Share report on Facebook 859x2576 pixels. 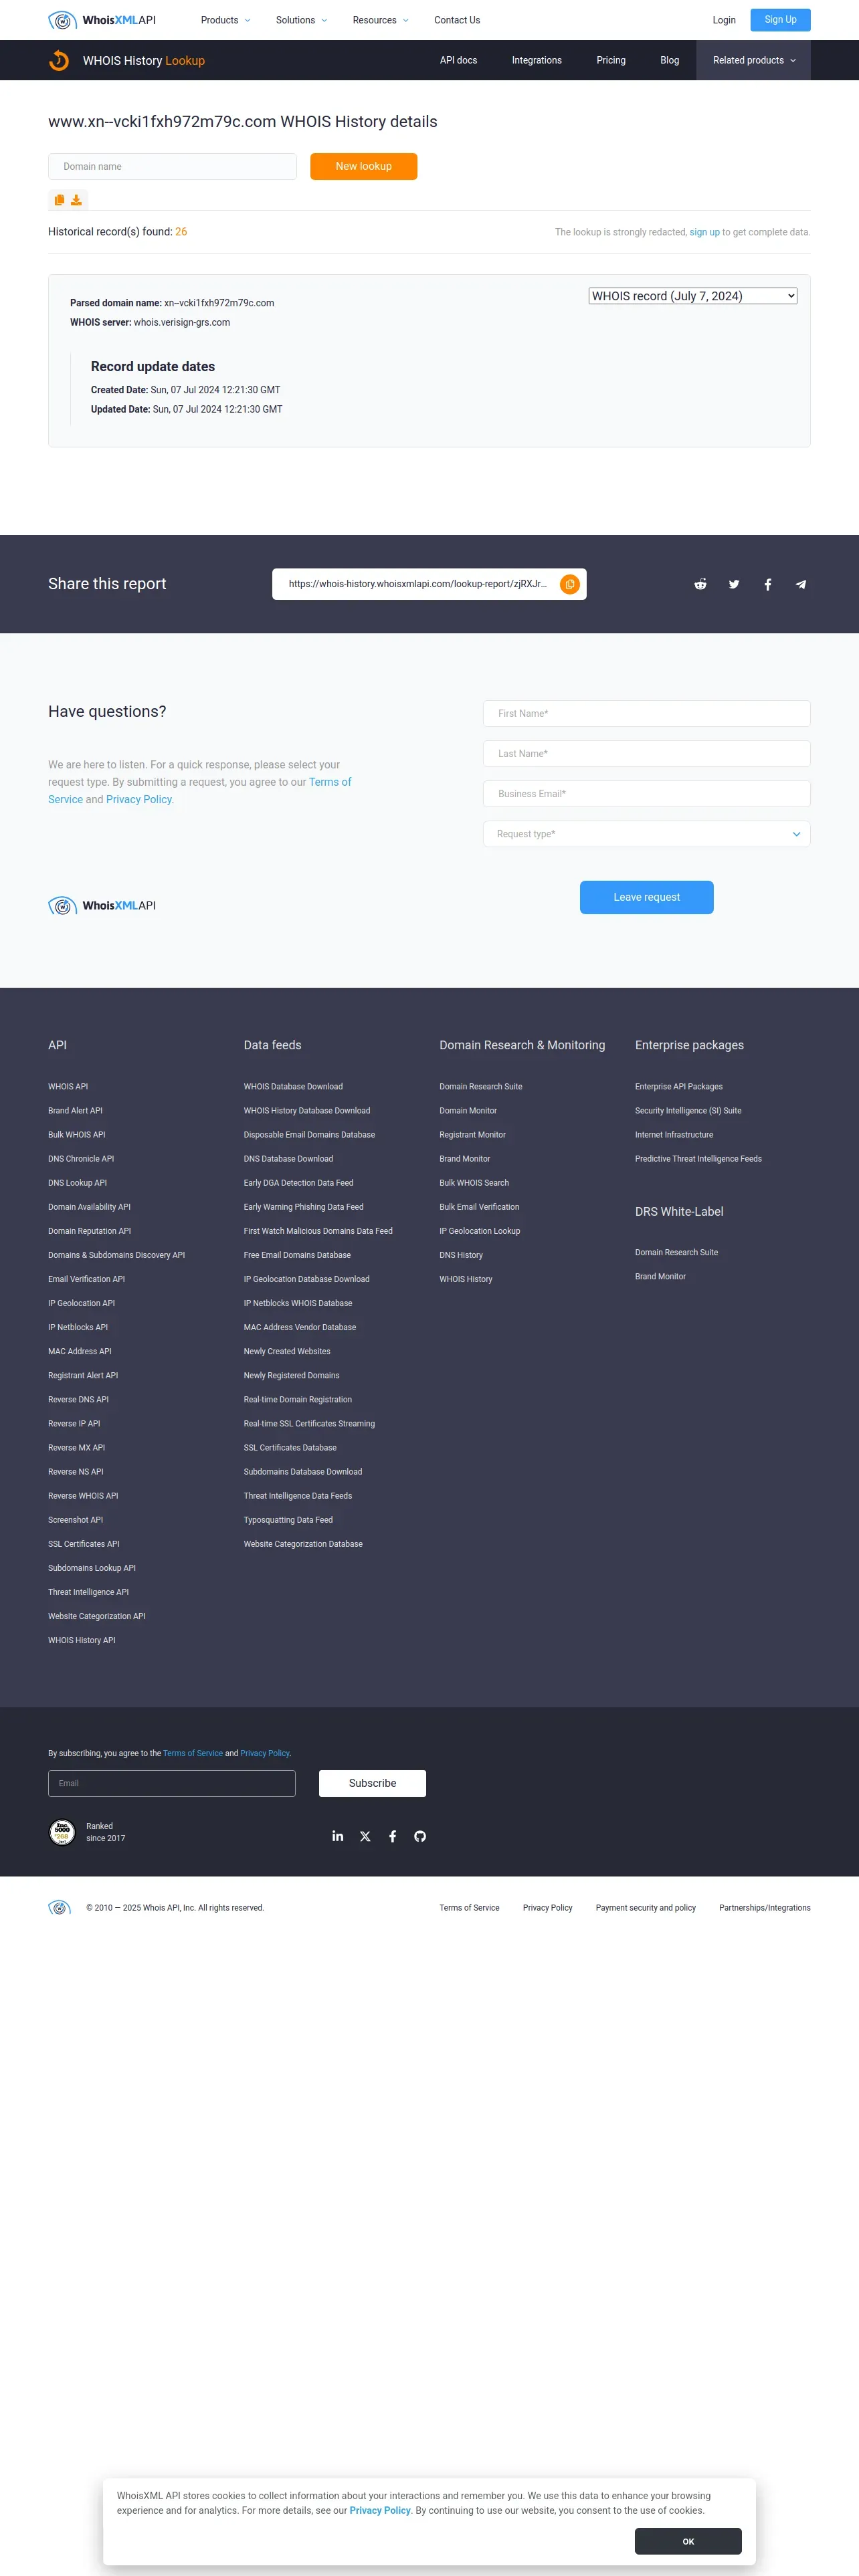(x=768, y=584)
